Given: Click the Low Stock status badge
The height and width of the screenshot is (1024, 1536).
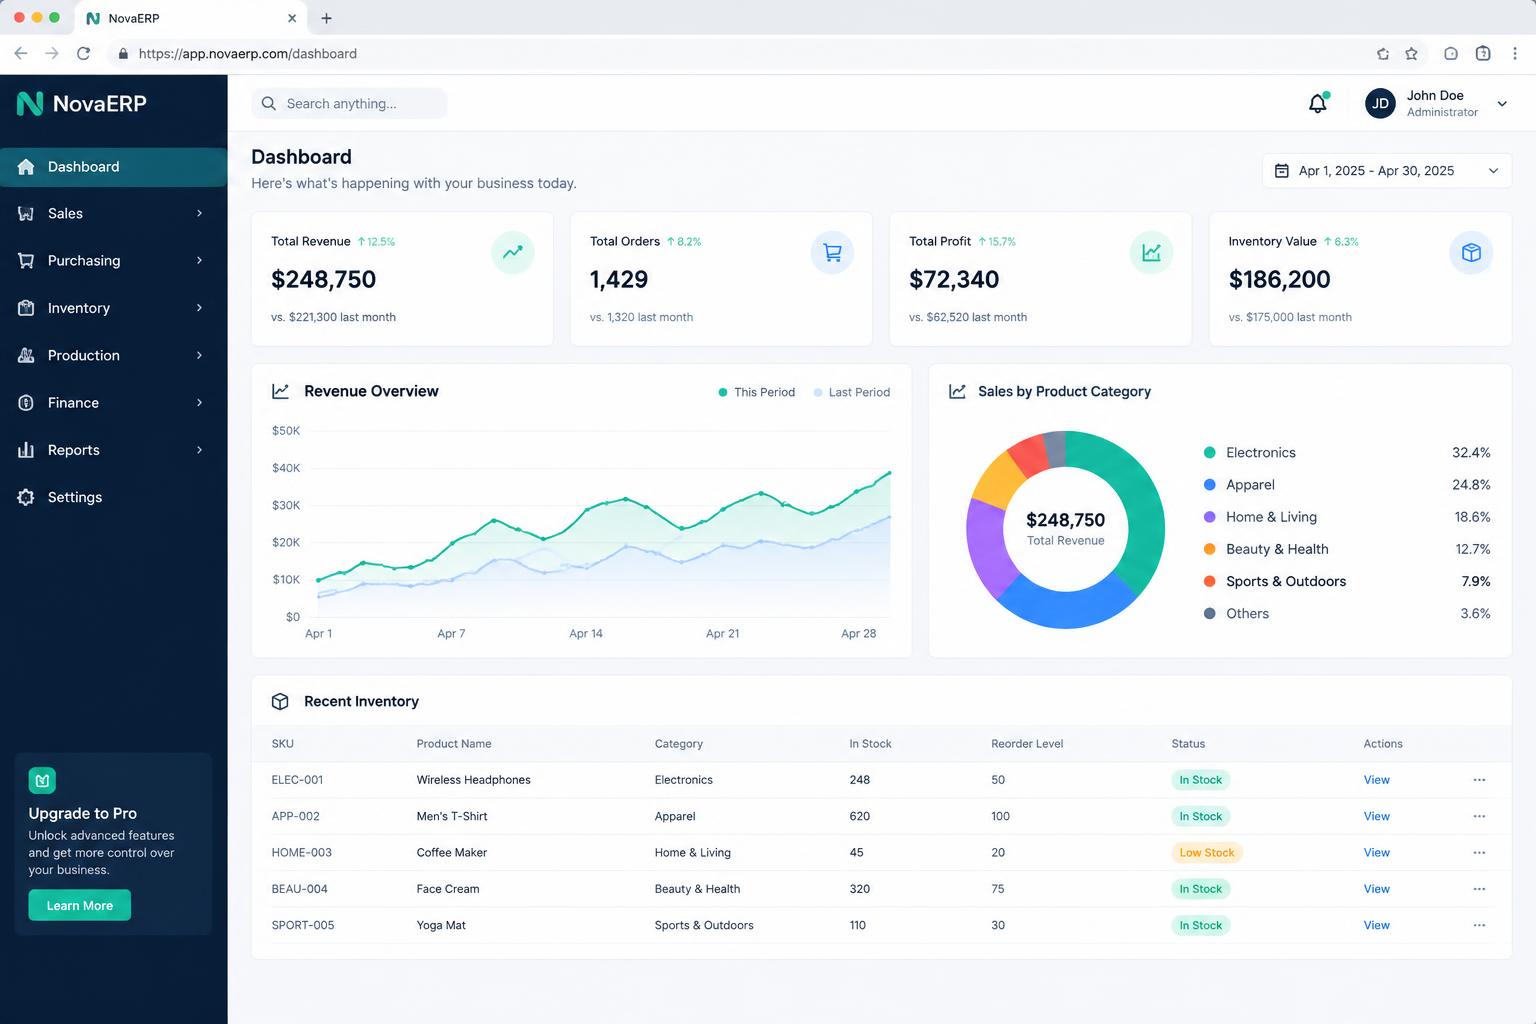Looking at the screenshot, I should 1206,853.
